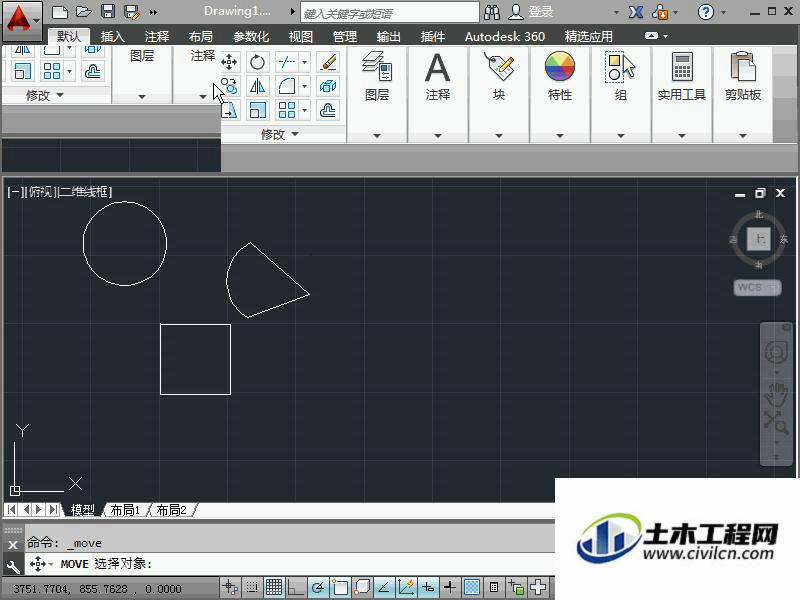
Task: Switch to the 布局1 layout tab
Action: [125, 510]
